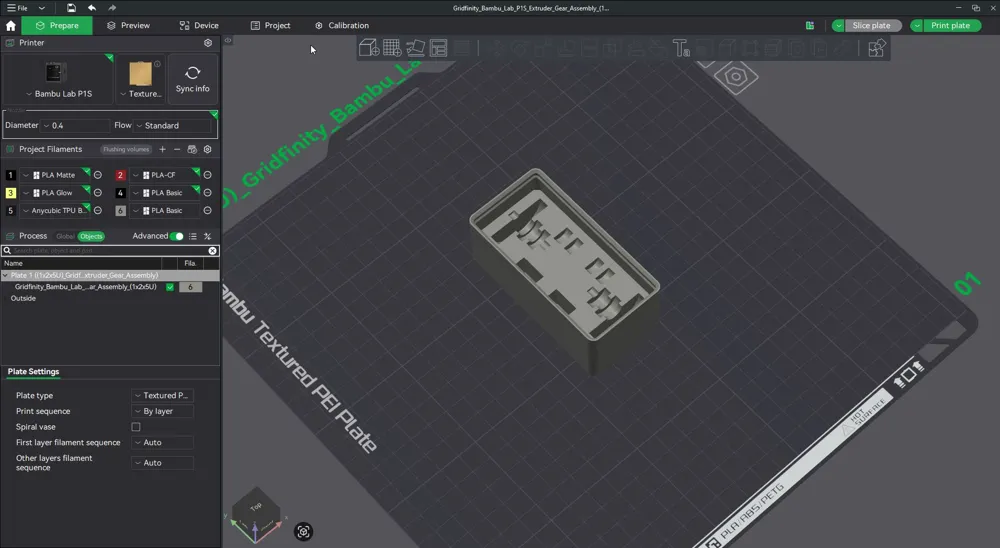
Task: Open the Print sequence dropdown
Action: tap(162, 411)
